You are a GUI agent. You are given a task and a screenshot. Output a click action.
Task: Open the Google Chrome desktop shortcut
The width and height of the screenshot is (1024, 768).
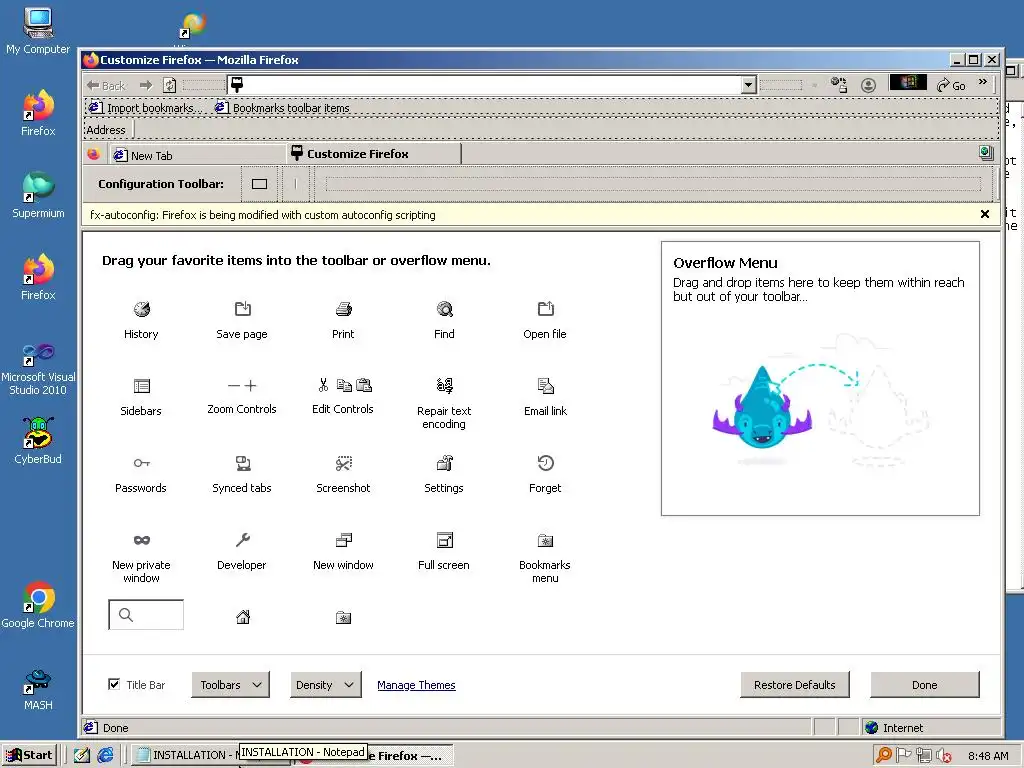[x=39, y=605]
